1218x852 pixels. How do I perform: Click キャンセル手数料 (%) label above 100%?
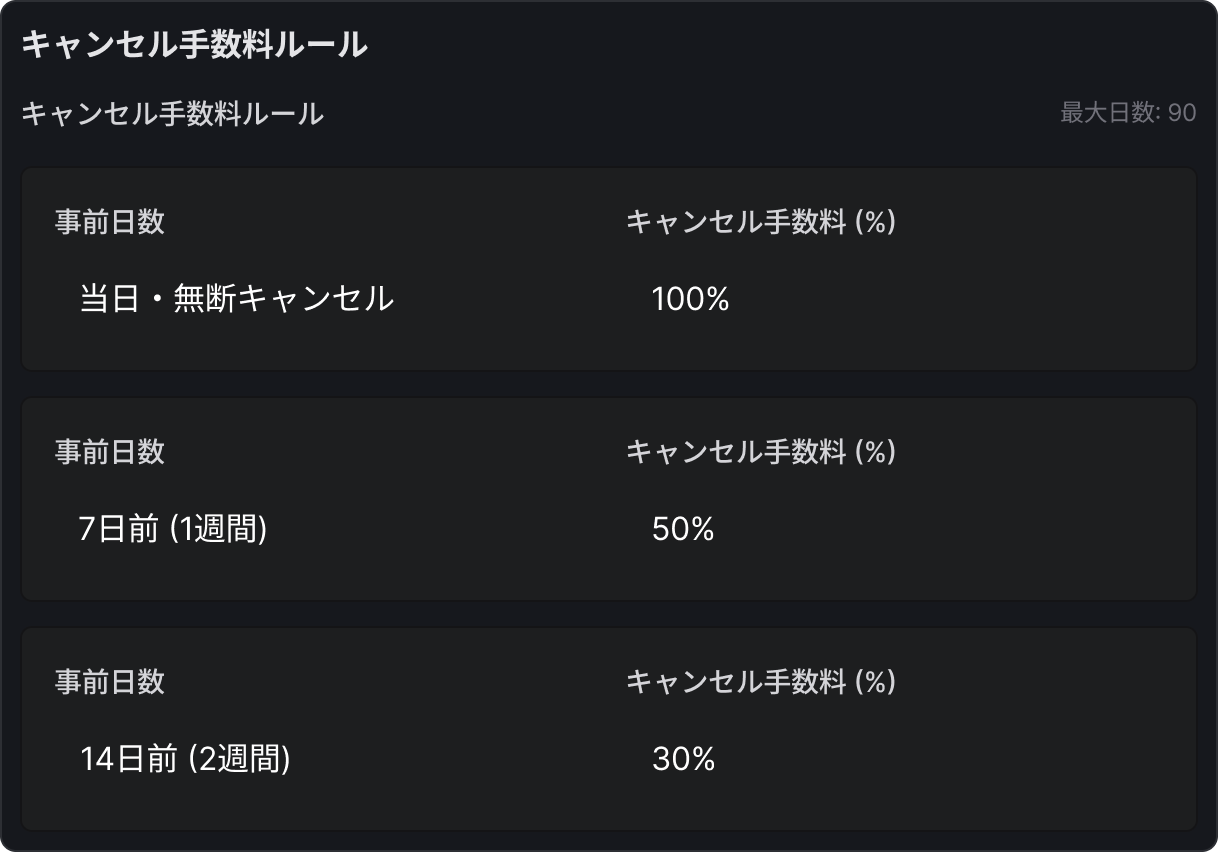click(760, 222)
